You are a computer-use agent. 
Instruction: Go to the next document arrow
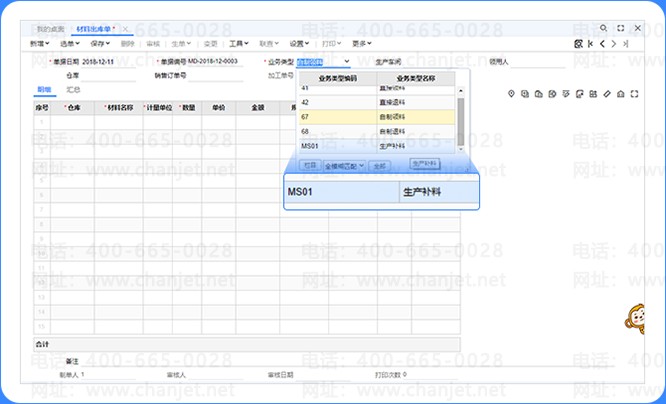point(614,43)
